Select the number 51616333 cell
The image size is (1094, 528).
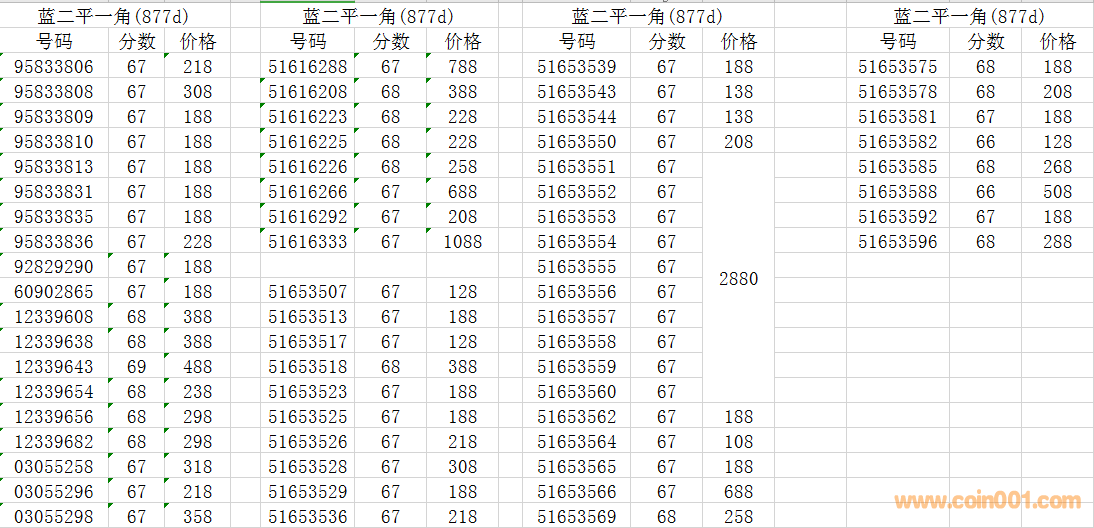tap(308, 242)
